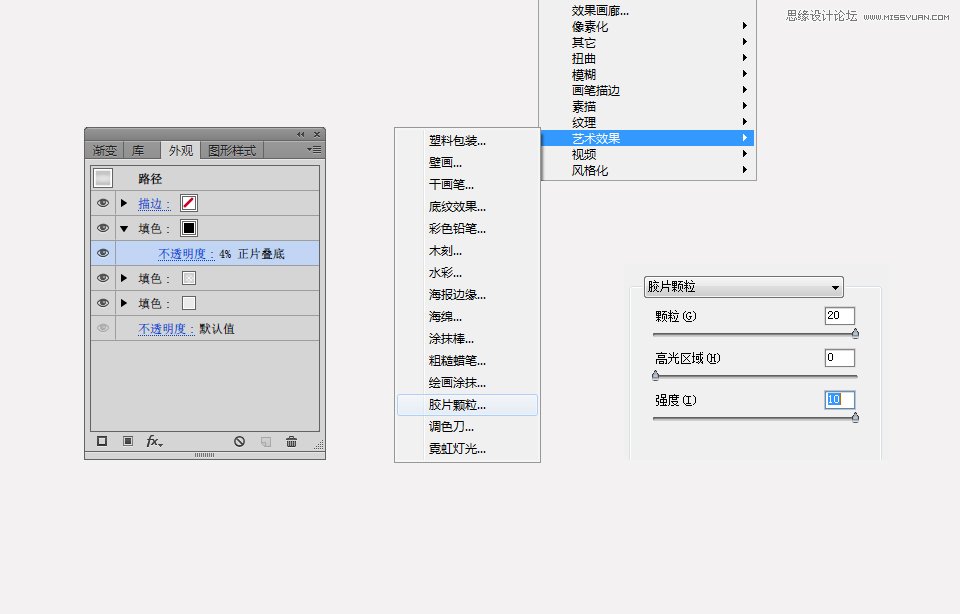960x614 pixels.
Task: Choose 壁画... effect
Action: 467,163
